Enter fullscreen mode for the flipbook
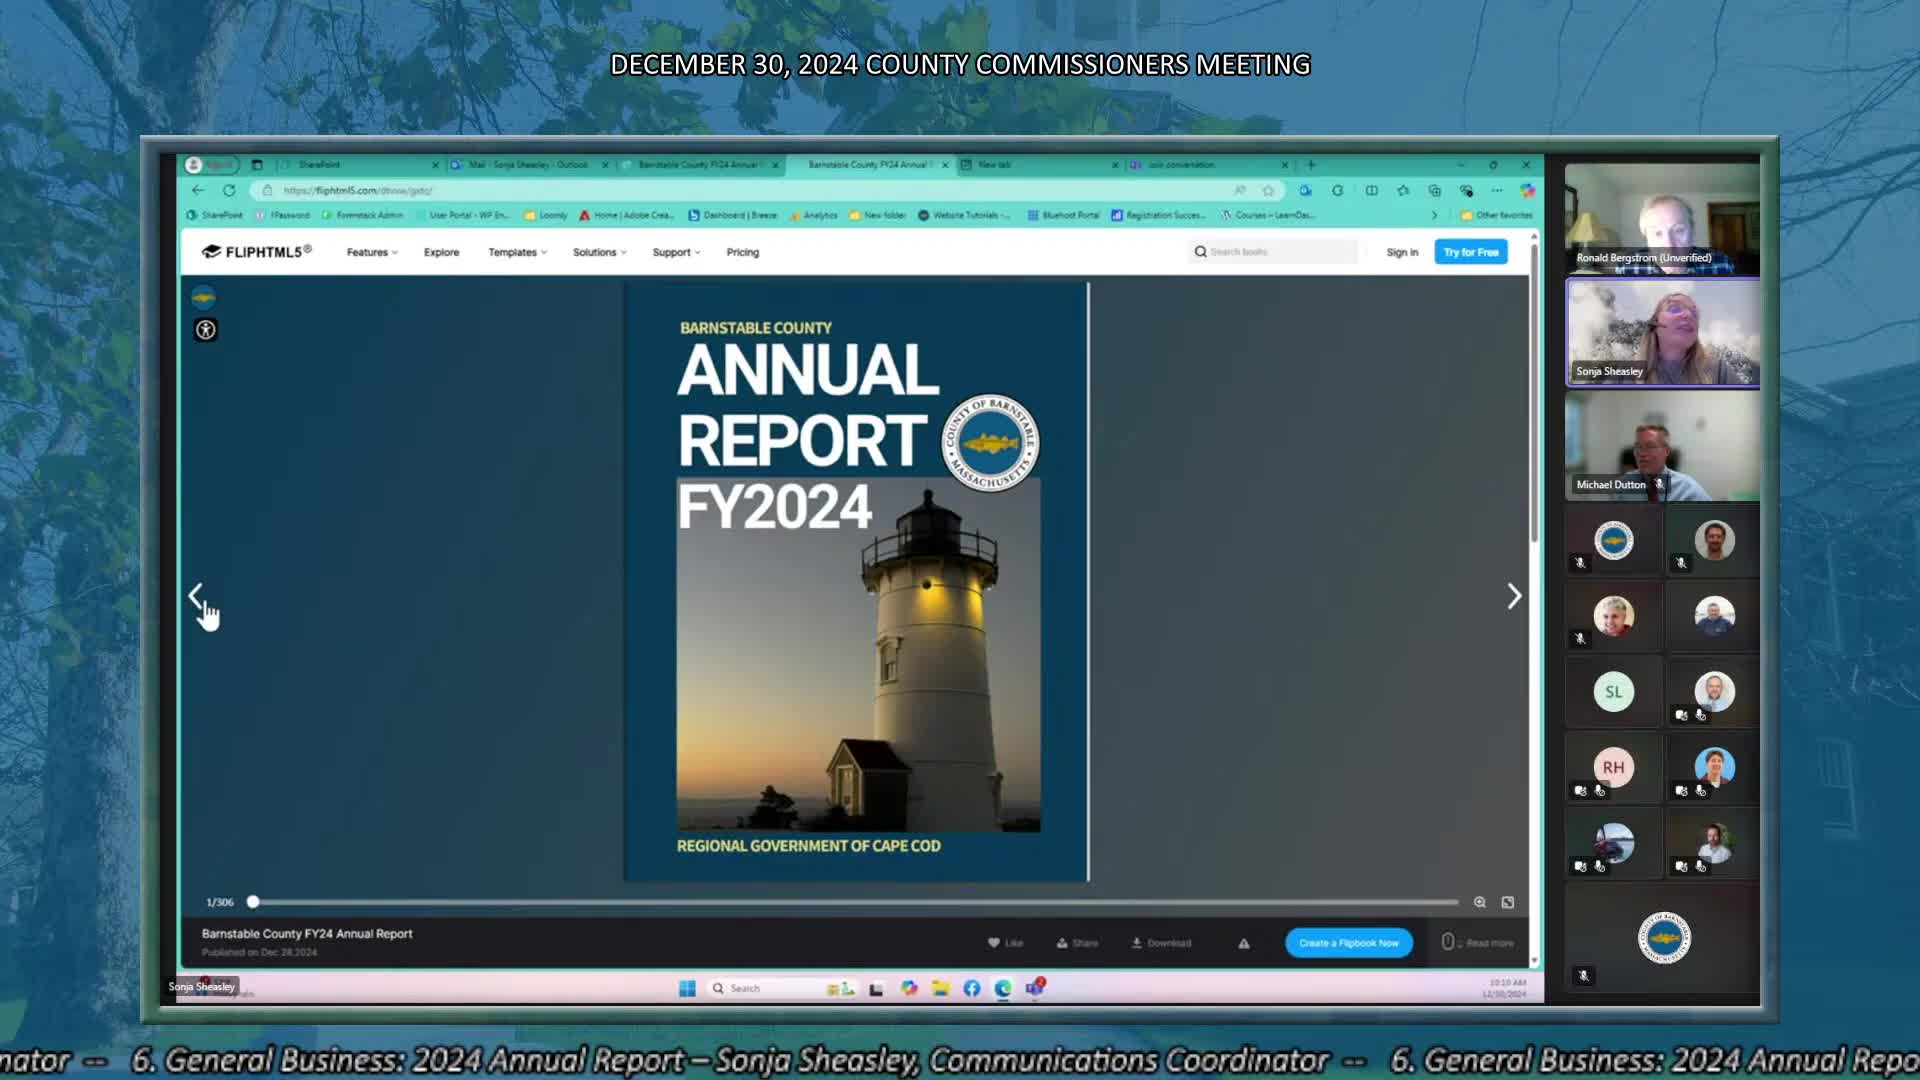This screenshot has width=1920, height=1080. pos(1508,902)
